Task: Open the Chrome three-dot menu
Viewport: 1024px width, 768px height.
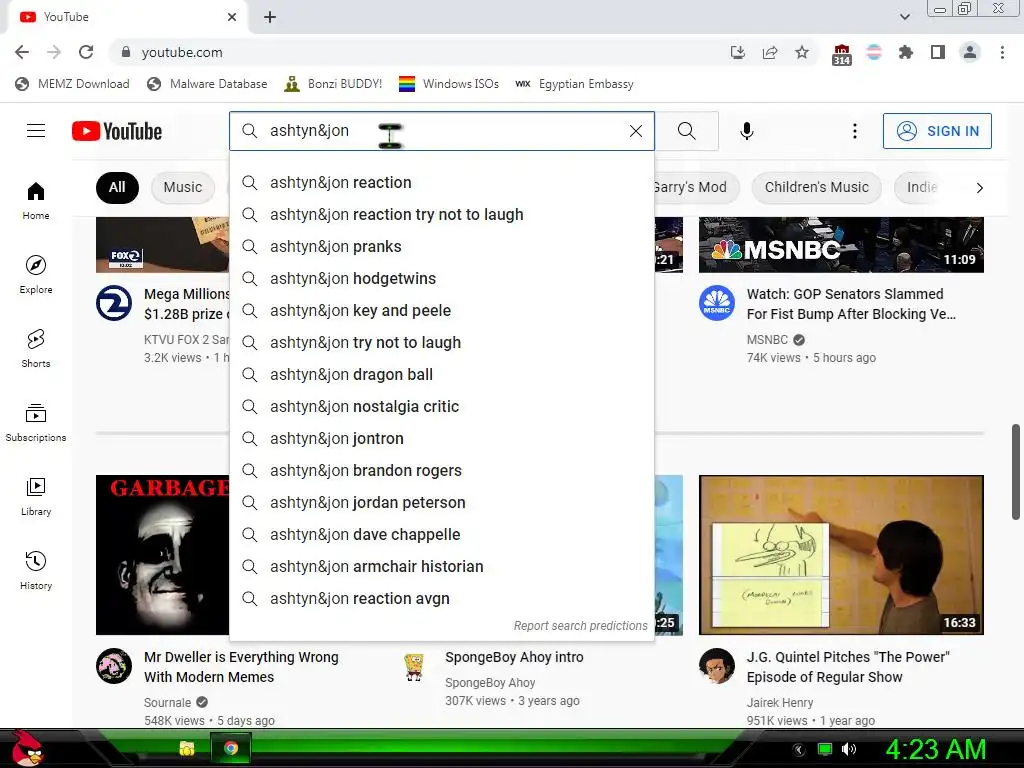Action: point(1002,52)
